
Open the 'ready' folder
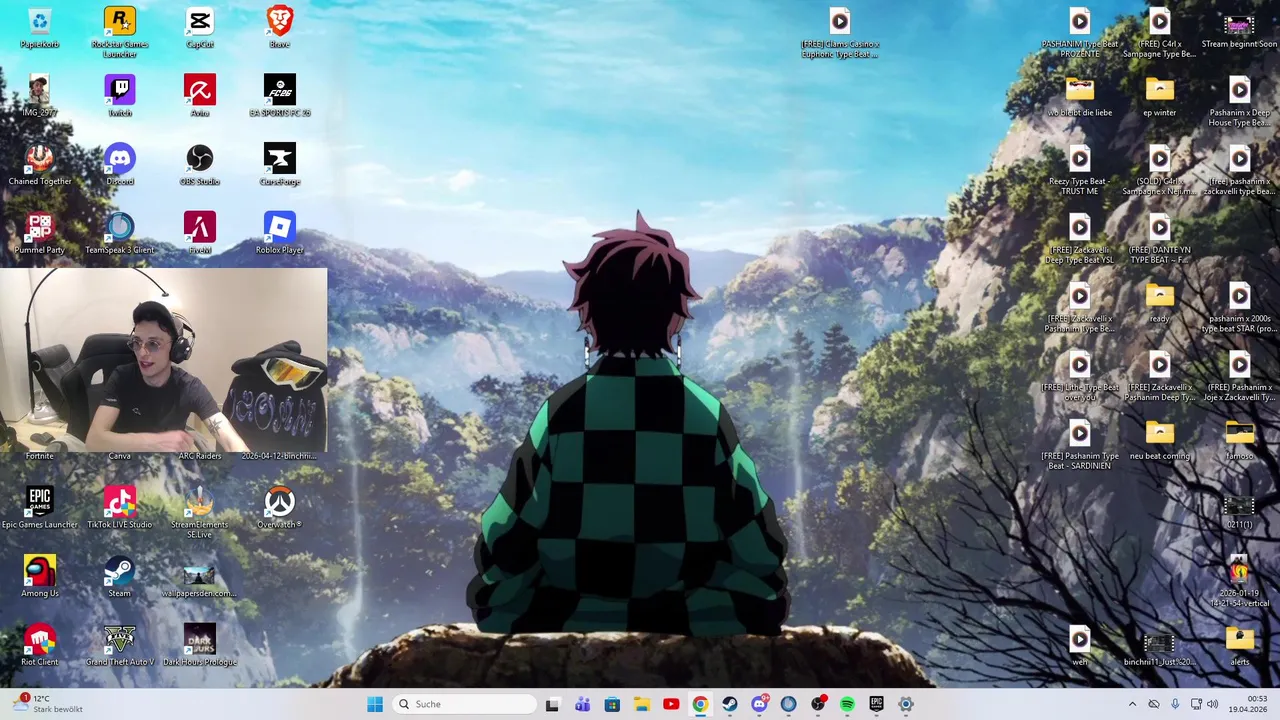point(1159,302)
